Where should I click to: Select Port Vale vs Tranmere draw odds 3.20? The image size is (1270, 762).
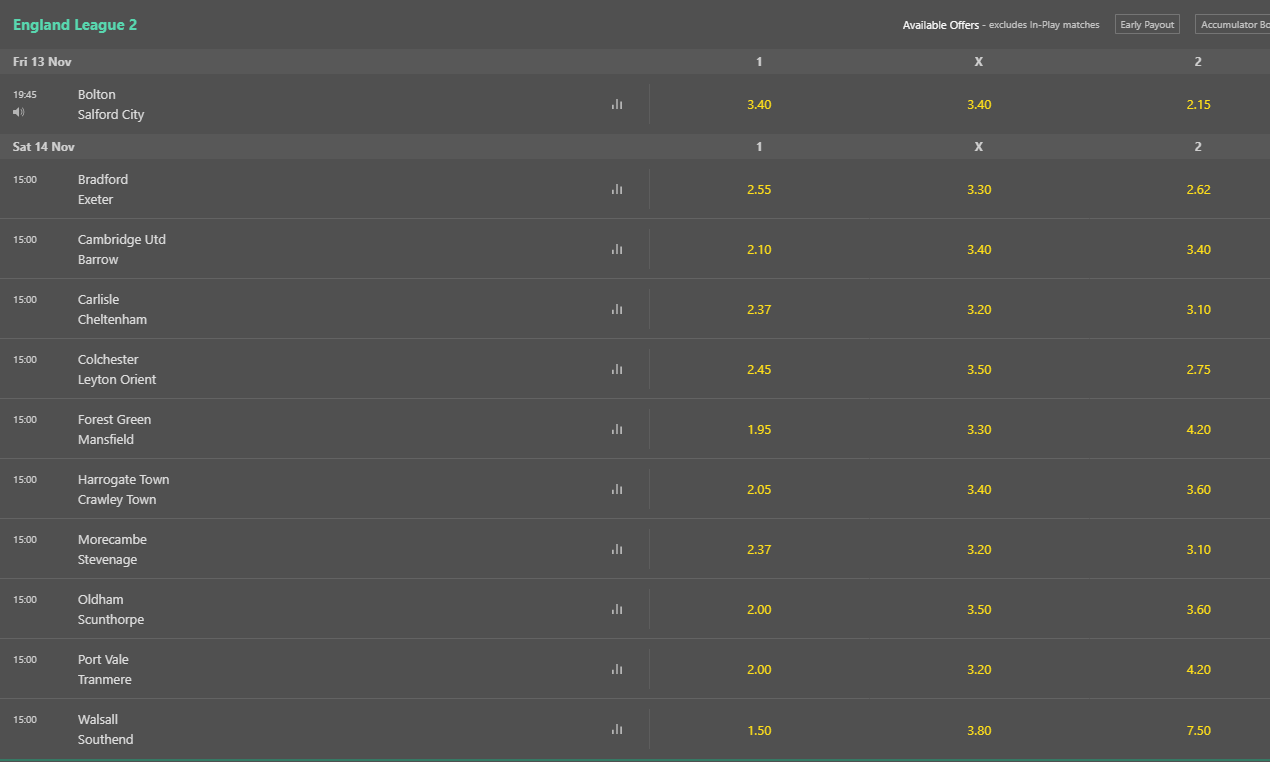[x=979, y=669]
